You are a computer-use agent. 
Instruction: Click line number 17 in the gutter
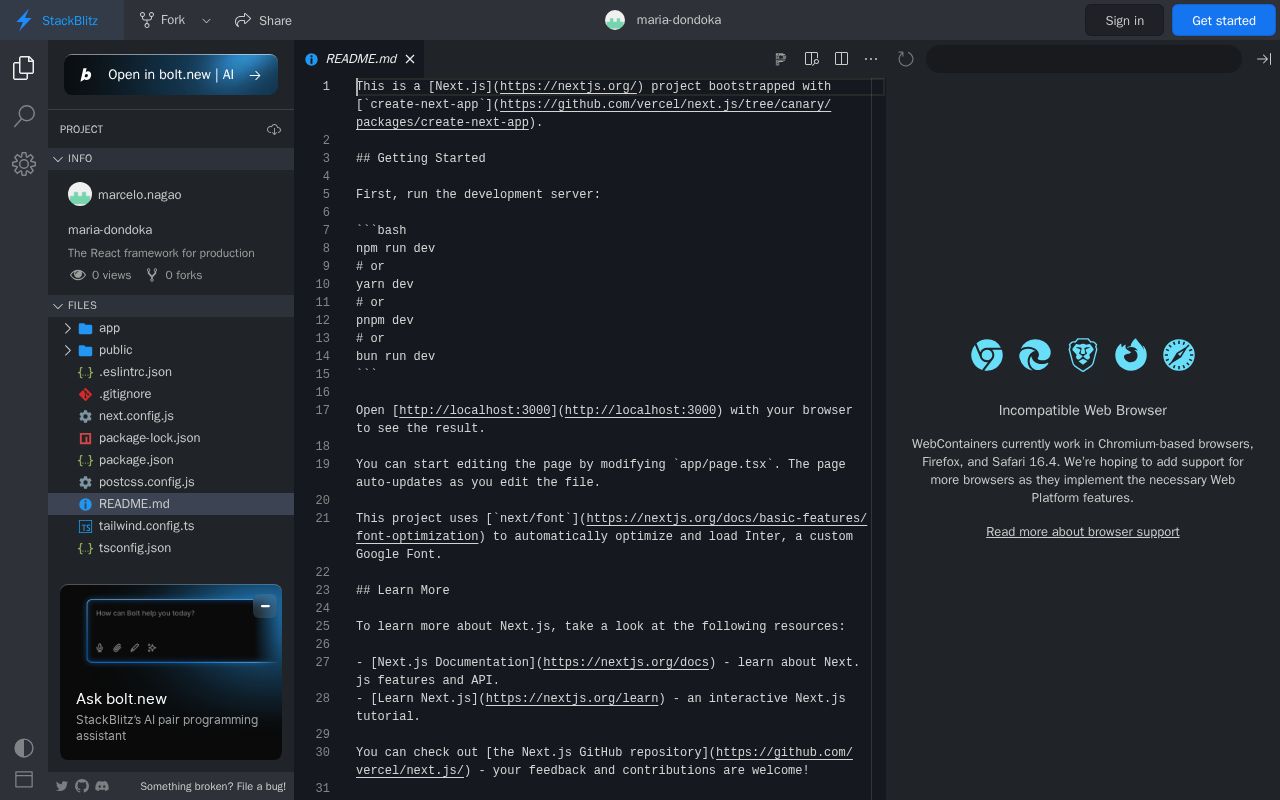322,410
